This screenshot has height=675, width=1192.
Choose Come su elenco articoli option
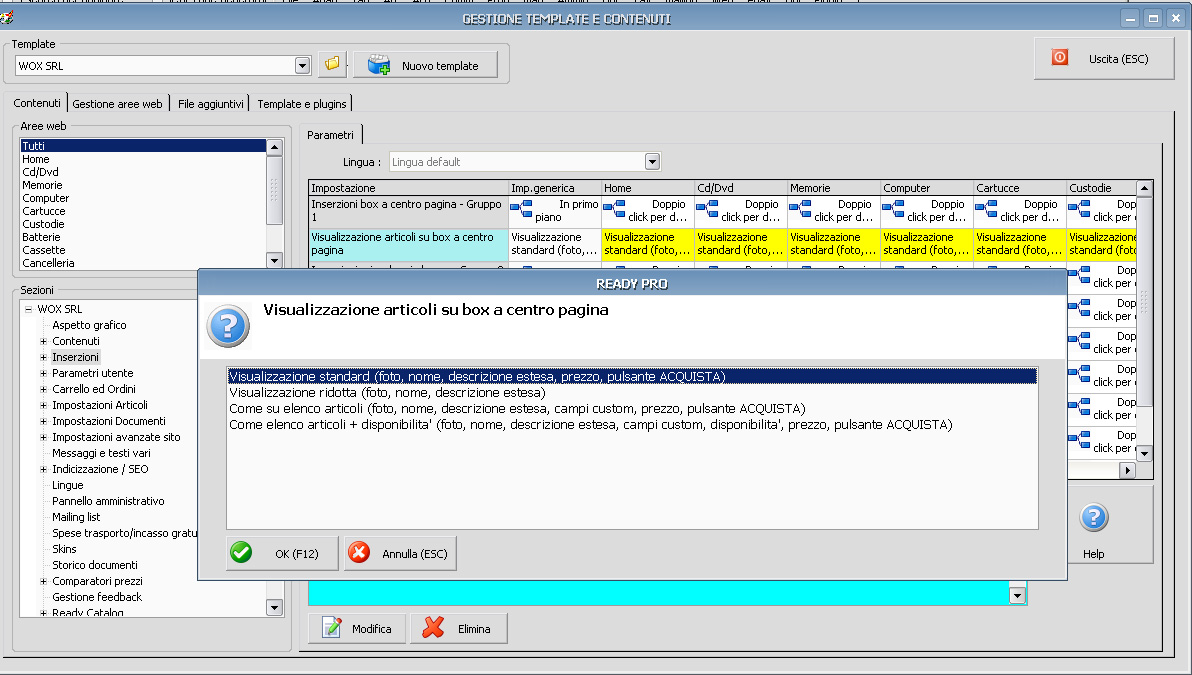tap(632, 408)
